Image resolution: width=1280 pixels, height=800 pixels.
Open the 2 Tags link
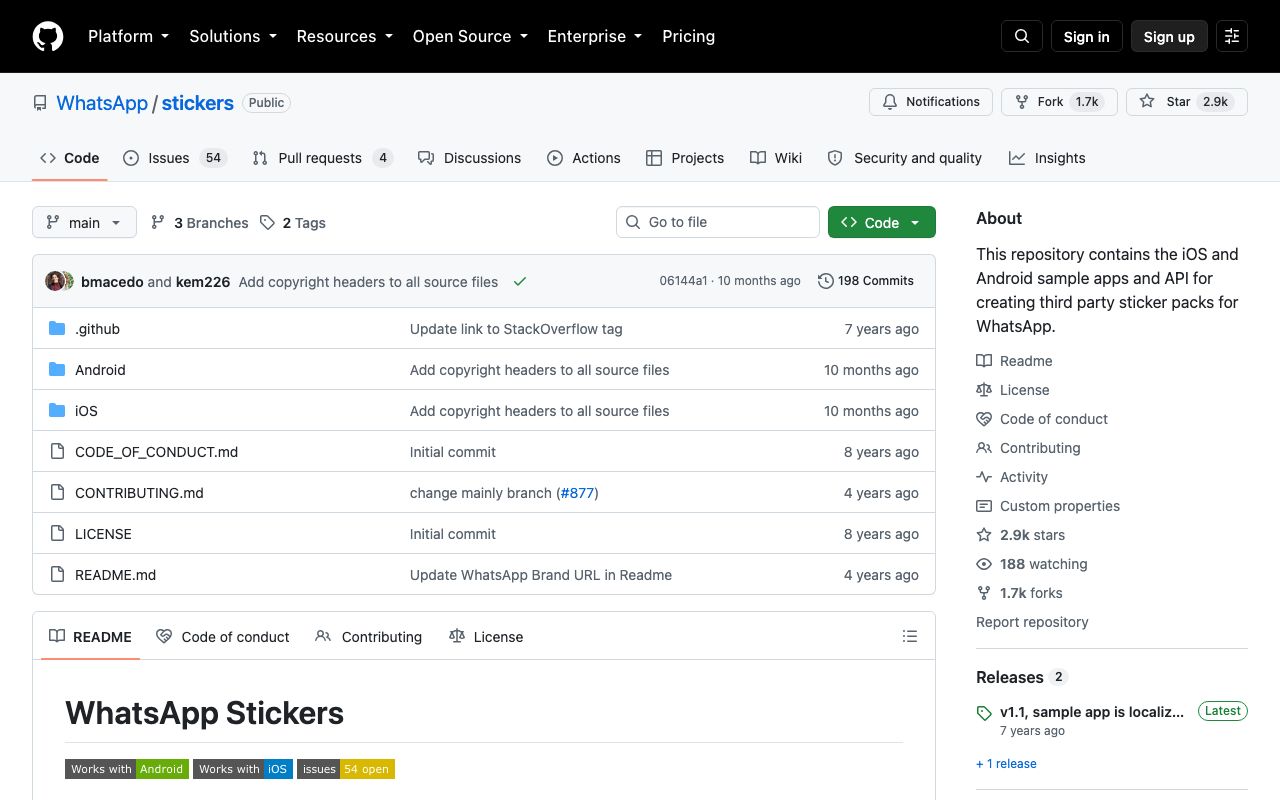tap(293, 223)
